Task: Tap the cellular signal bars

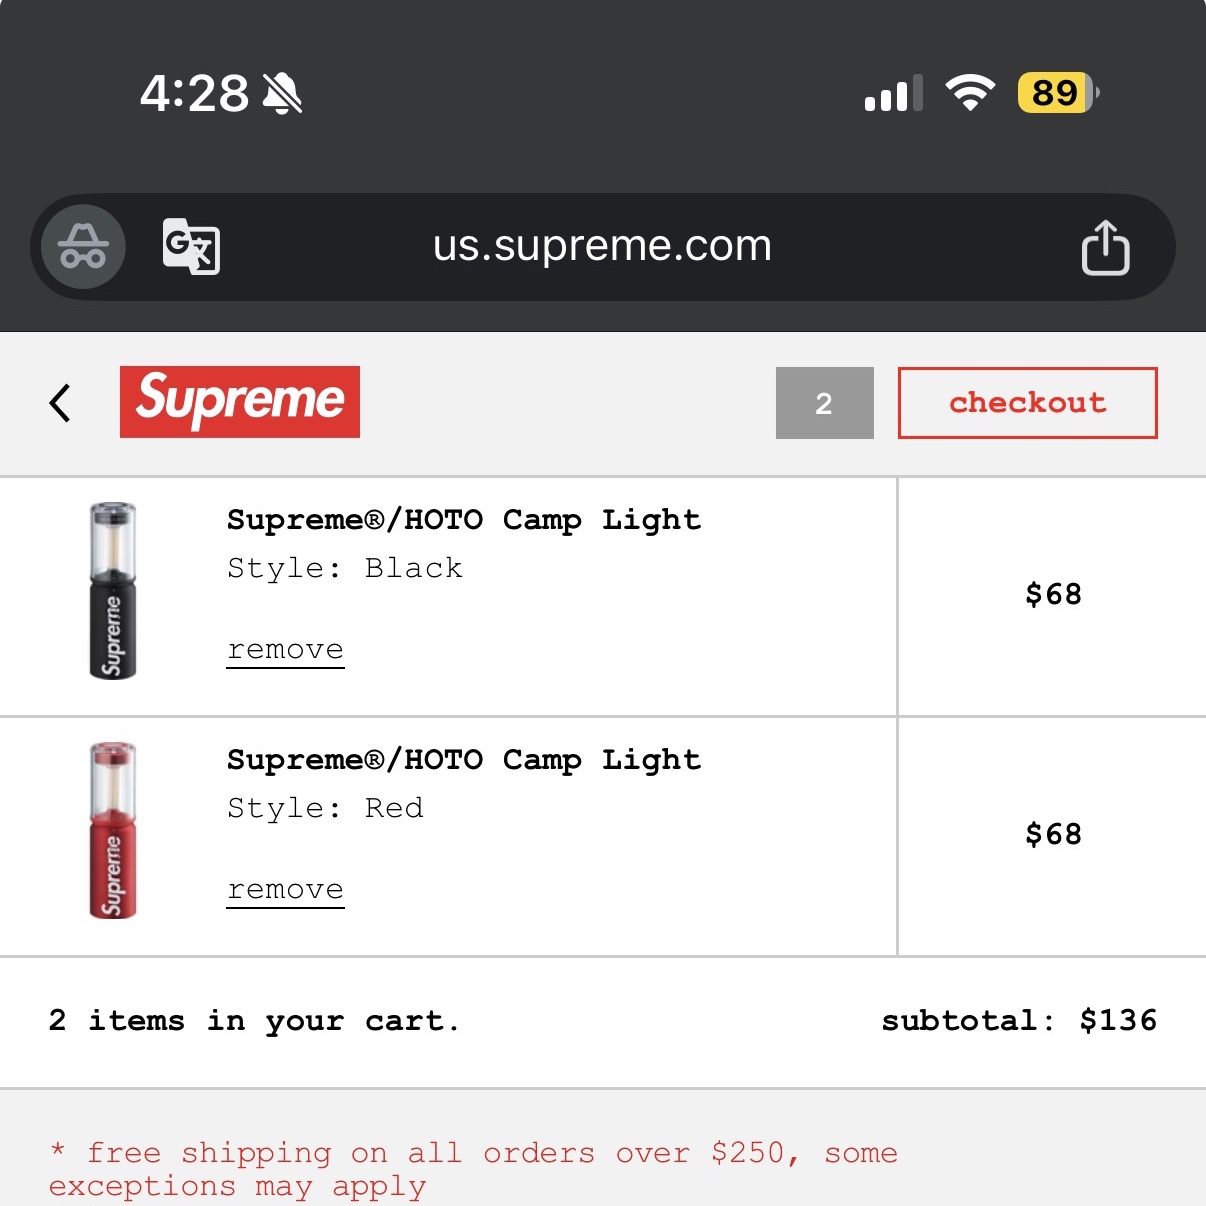Action: tap(893, 94)
